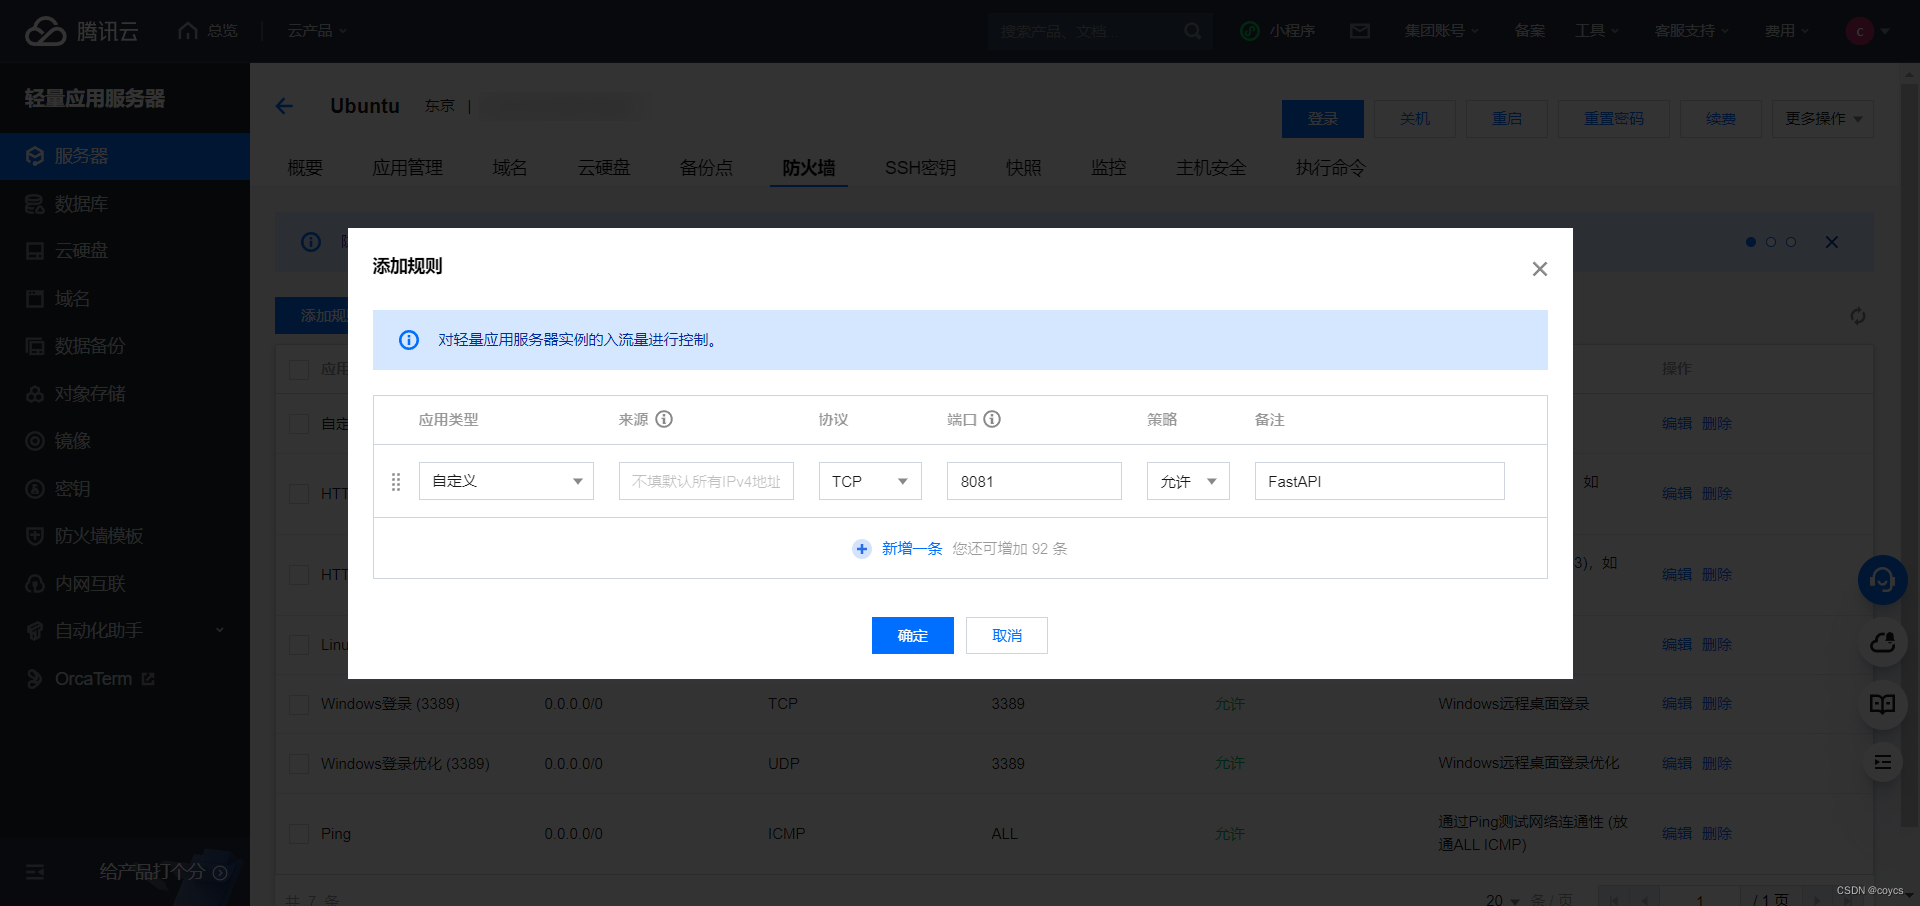Switch to the 应用管理 tab
This screenshot has height=906, width=1920.
pos(407,168)
